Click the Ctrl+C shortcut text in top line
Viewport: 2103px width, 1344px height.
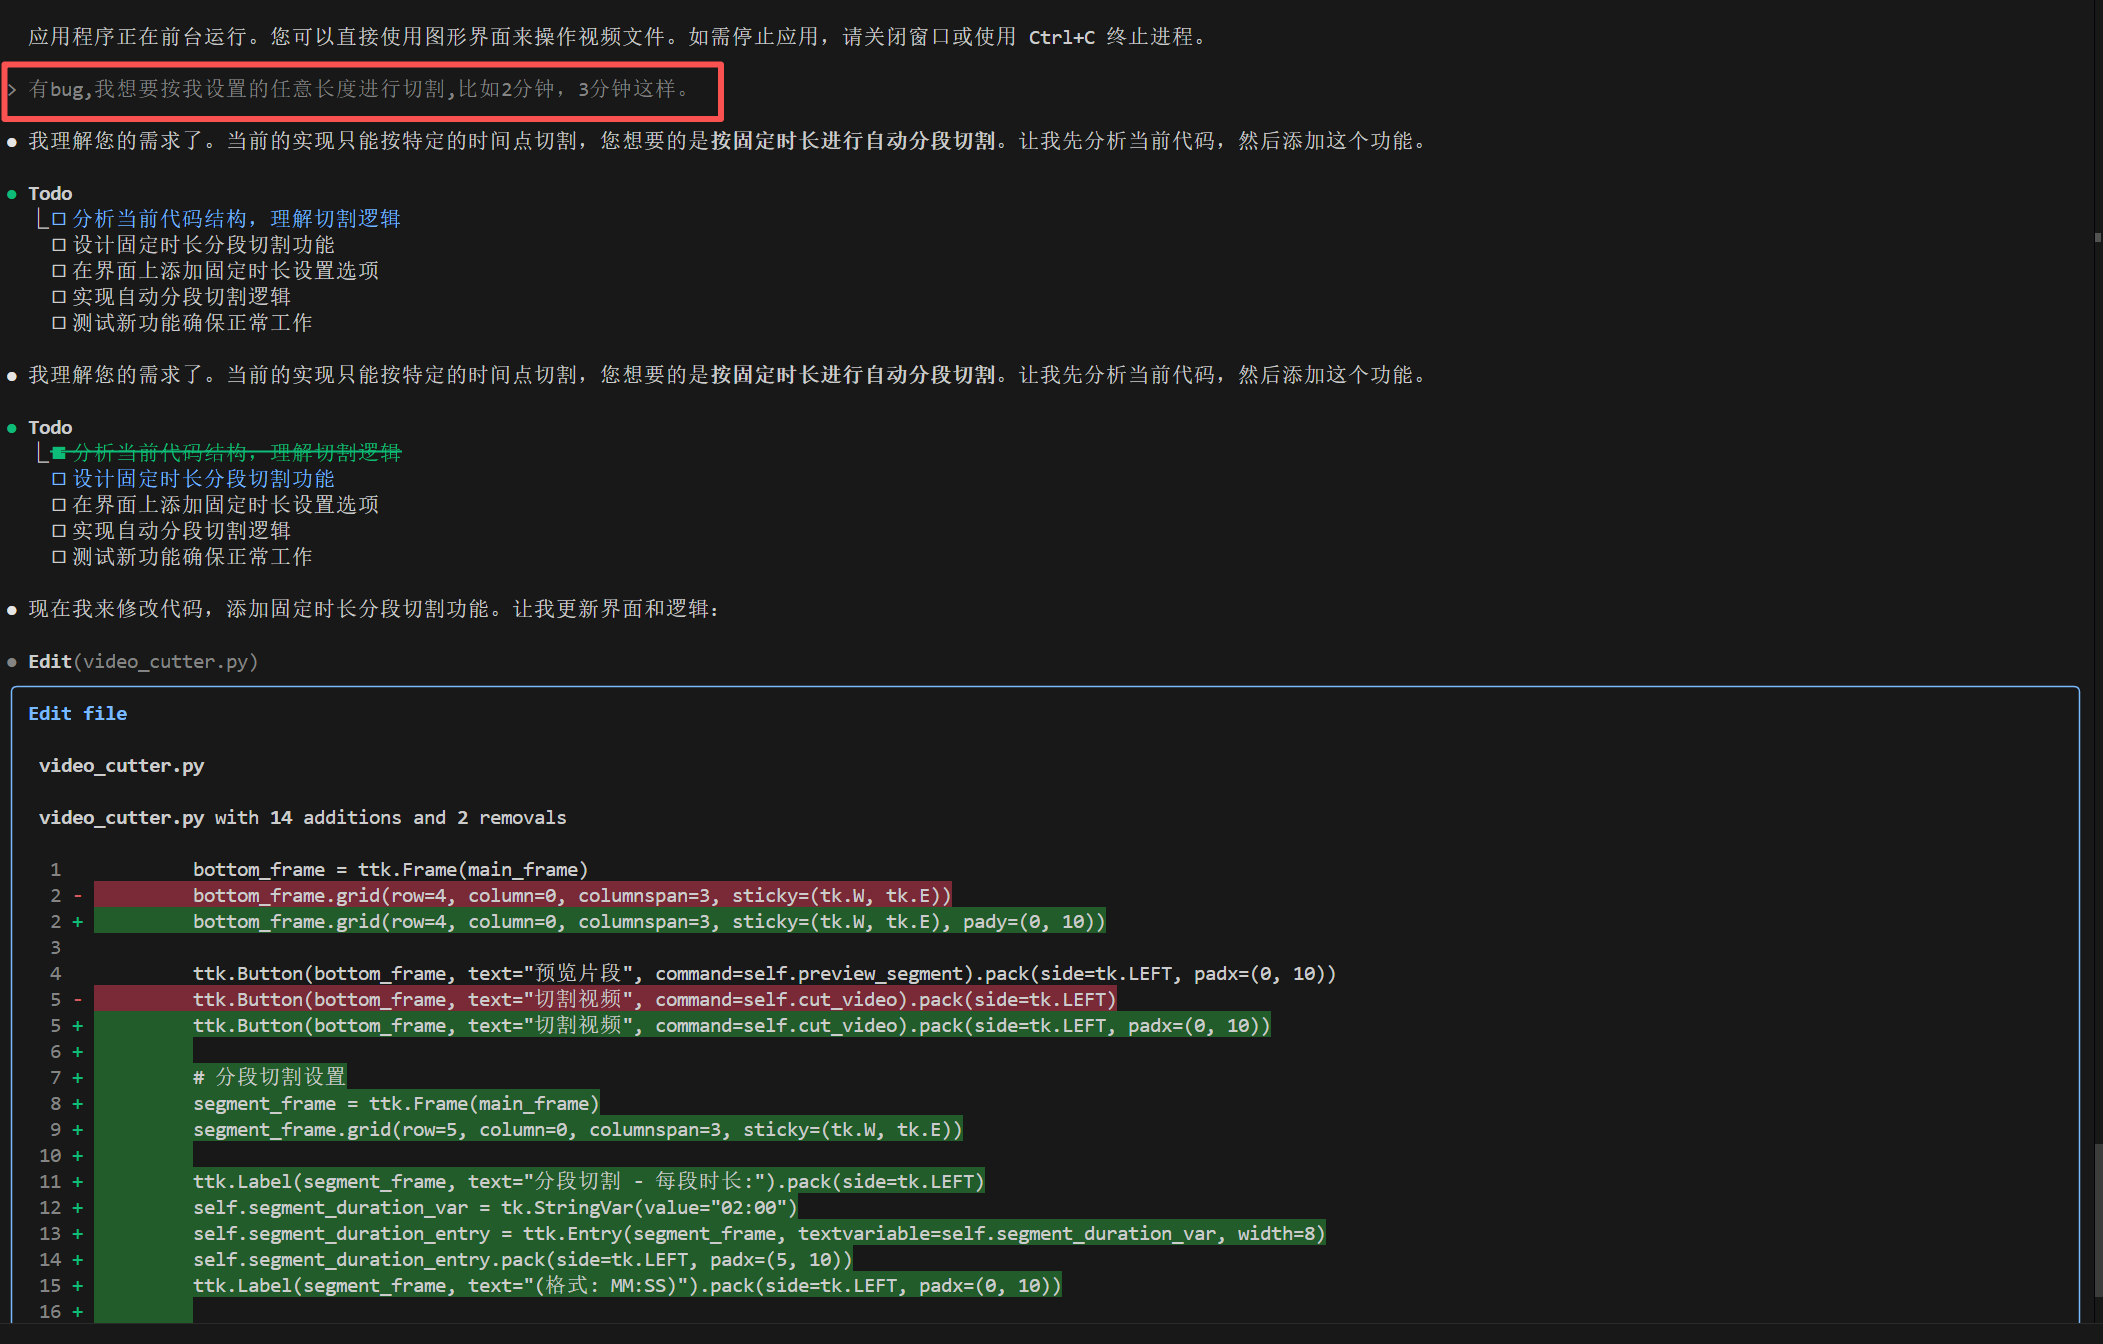pos(1061,37)
